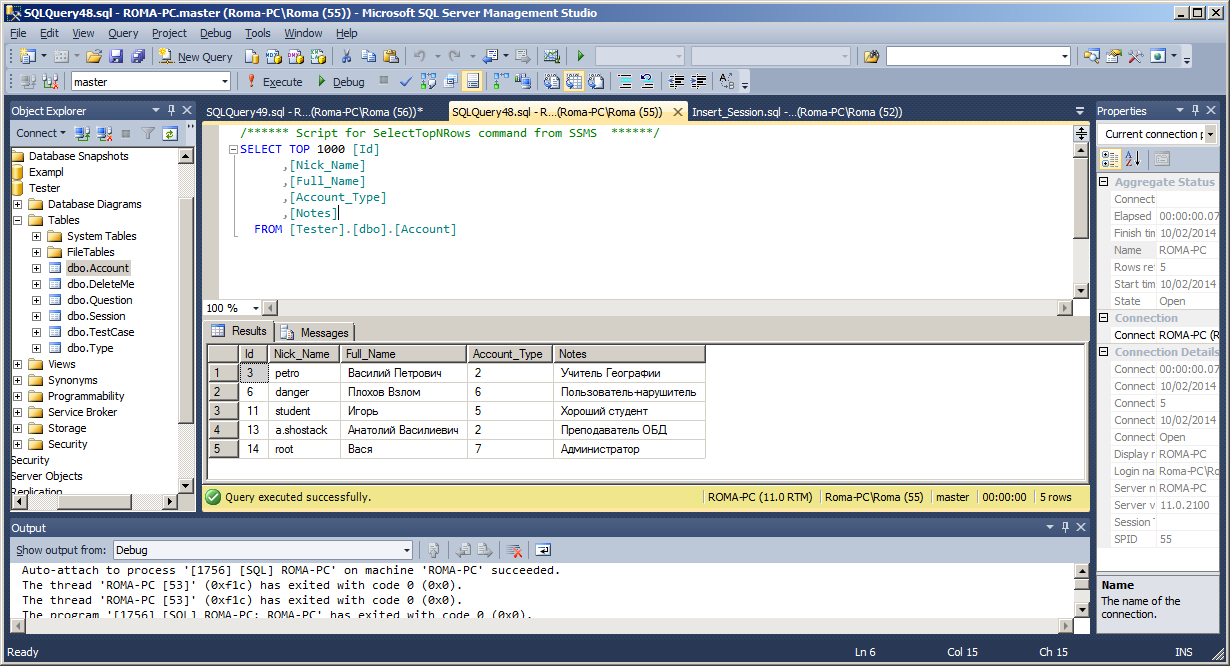Toggle the Categorized view in Properties panel
This screenshot has width=1230, height=666.
(1110, 159)
